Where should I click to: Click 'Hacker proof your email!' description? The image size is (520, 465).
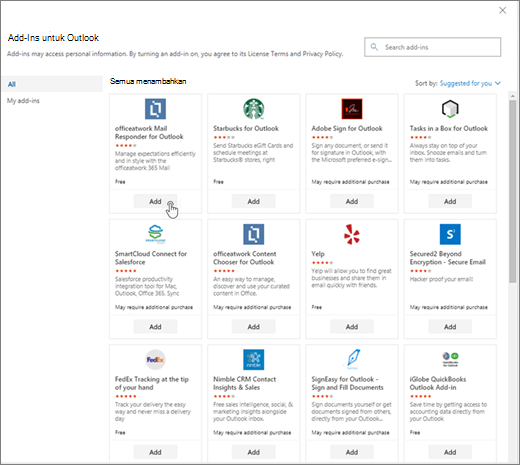pos(441,279)
